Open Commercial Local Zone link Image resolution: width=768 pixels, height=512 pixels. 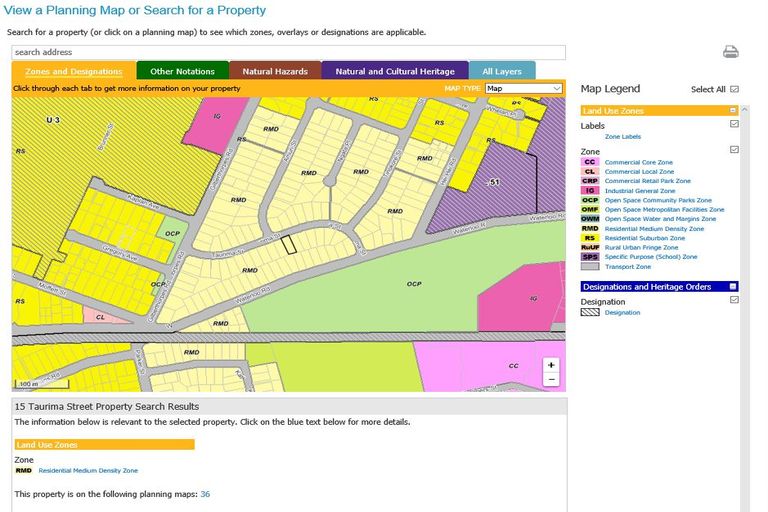(x=639, y=171)
